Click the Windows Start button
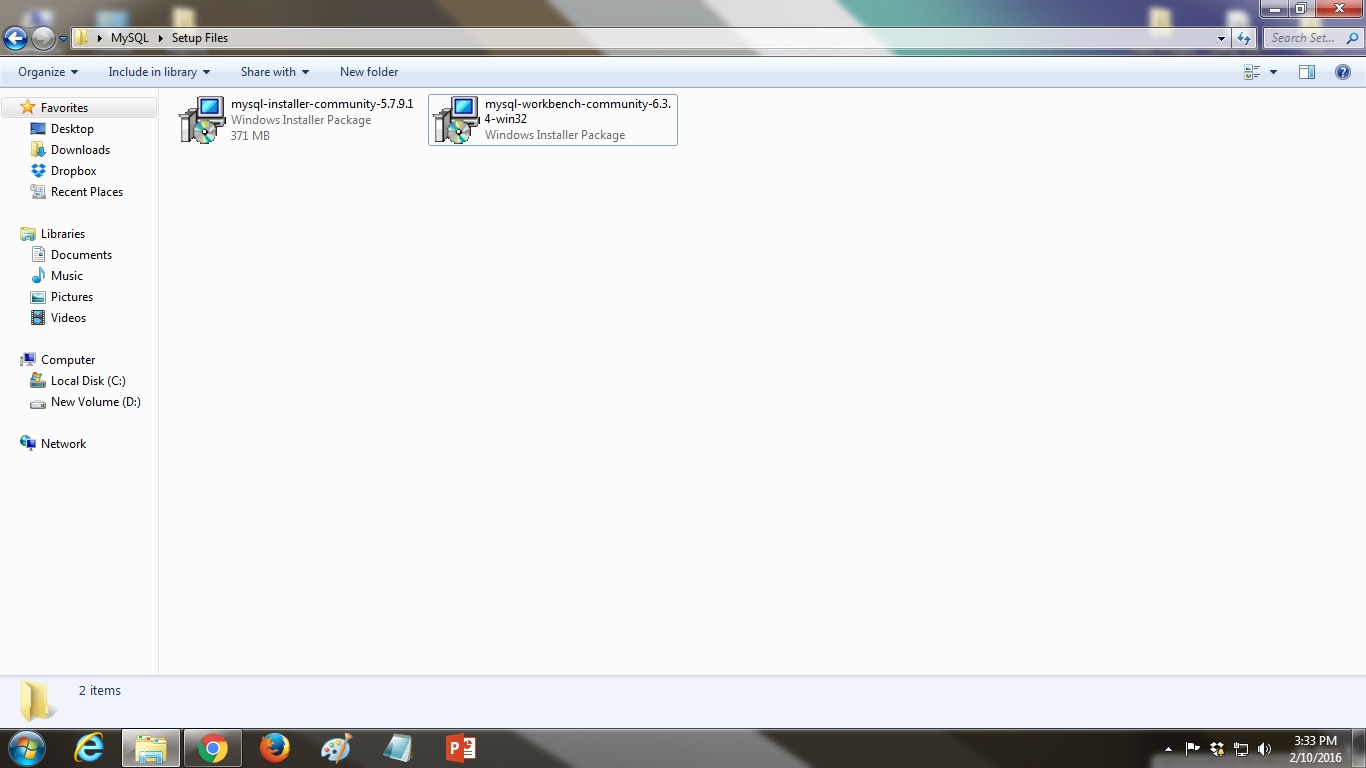 click(27, 748)
